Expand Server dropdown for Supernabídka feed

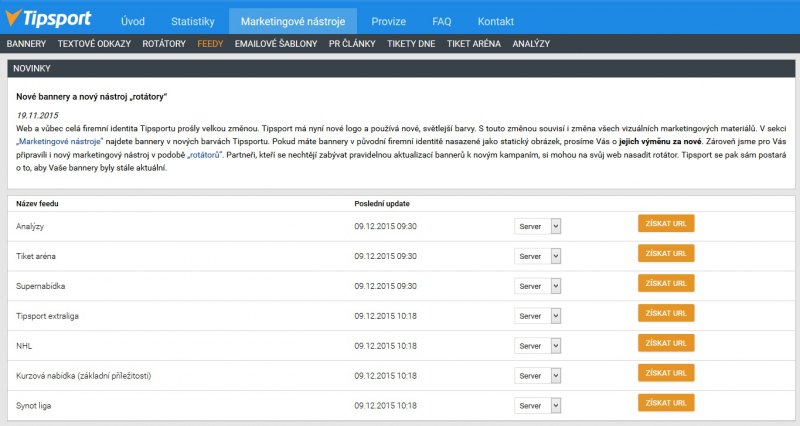pos(538,286)
